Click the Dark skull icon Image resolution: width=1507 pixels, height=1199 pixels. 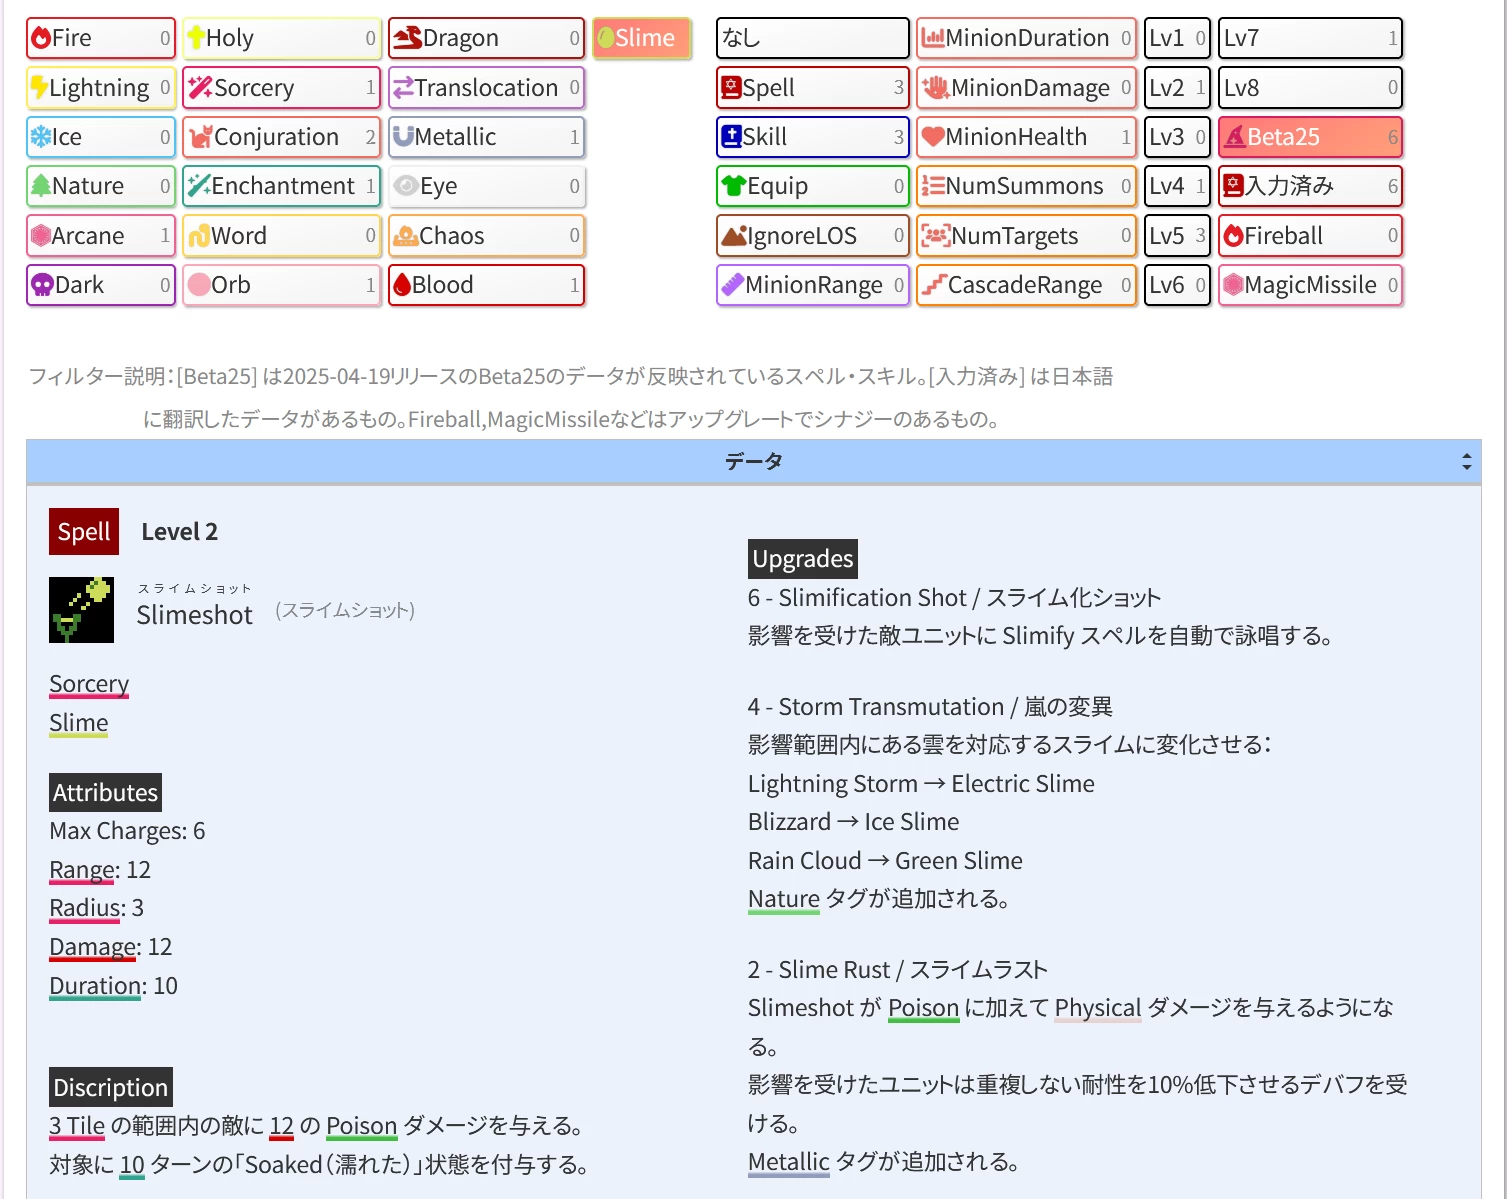42,285
